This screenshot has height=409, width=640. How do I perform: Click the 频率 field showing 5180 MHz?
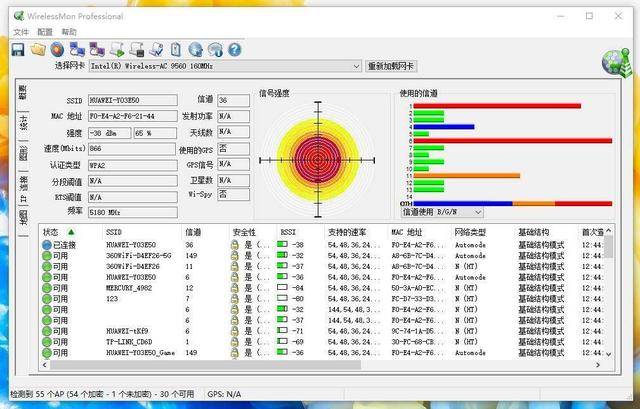click(x=133, y=212)
